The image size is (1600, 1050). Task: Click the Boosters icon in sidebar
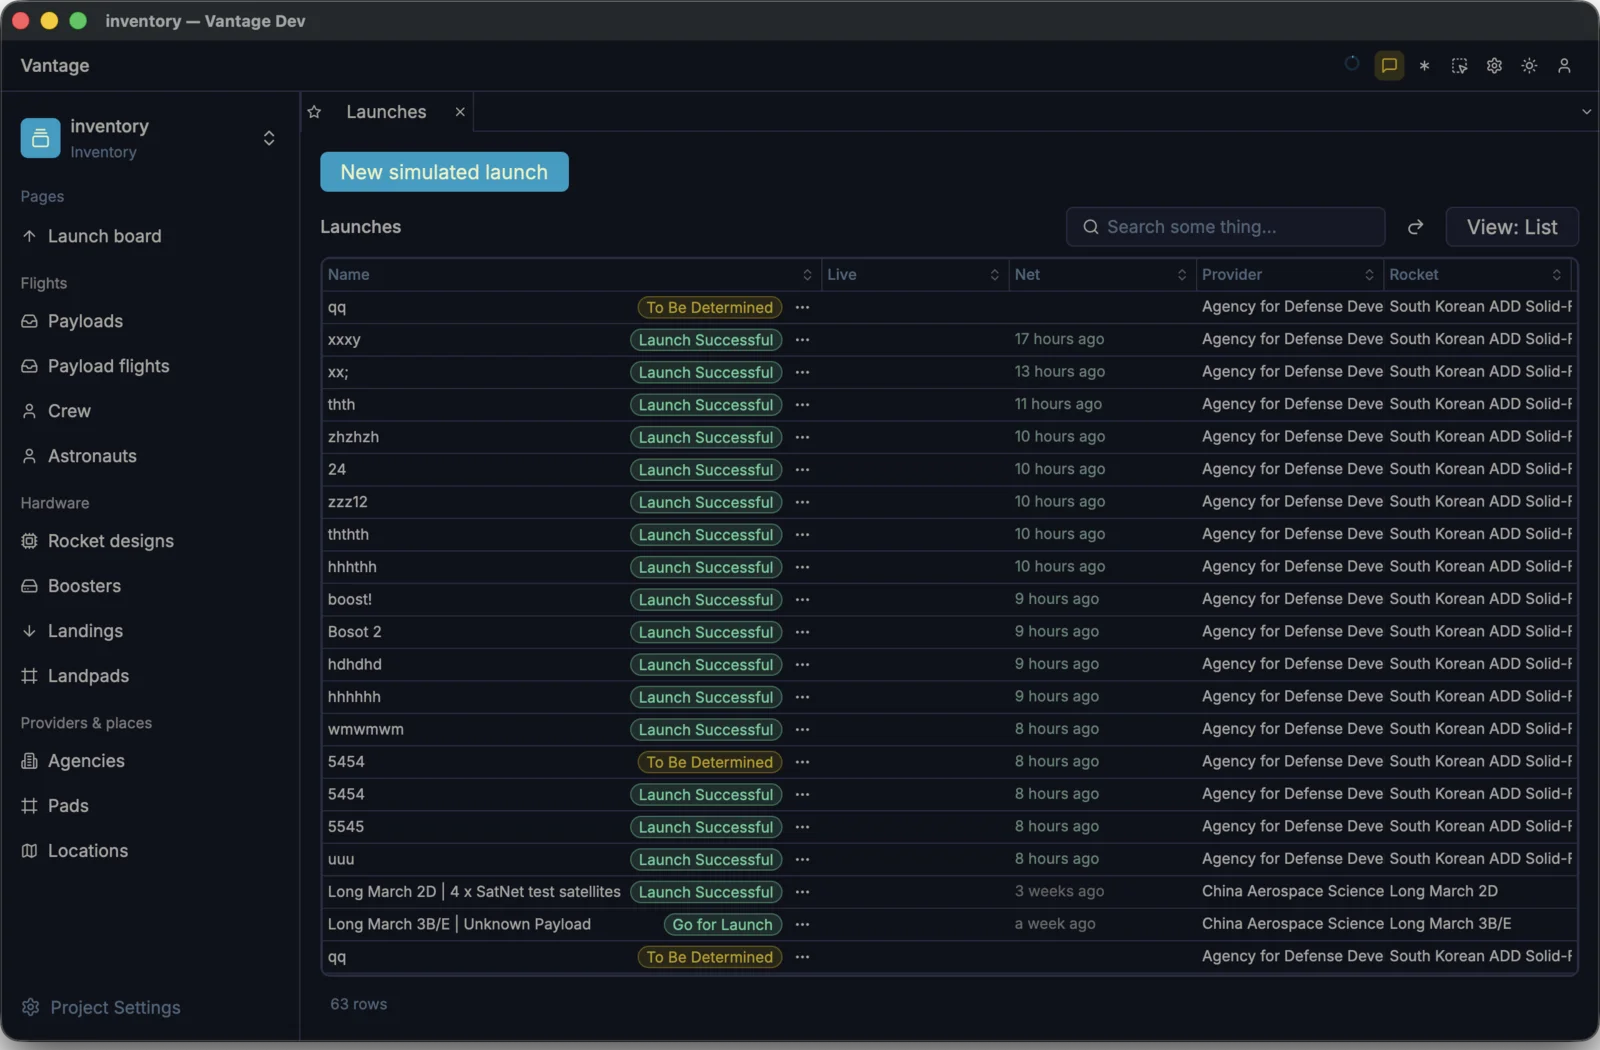[x=29, y=587]
